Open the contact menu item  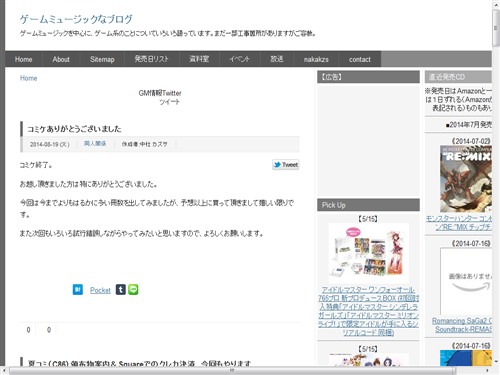360,59
